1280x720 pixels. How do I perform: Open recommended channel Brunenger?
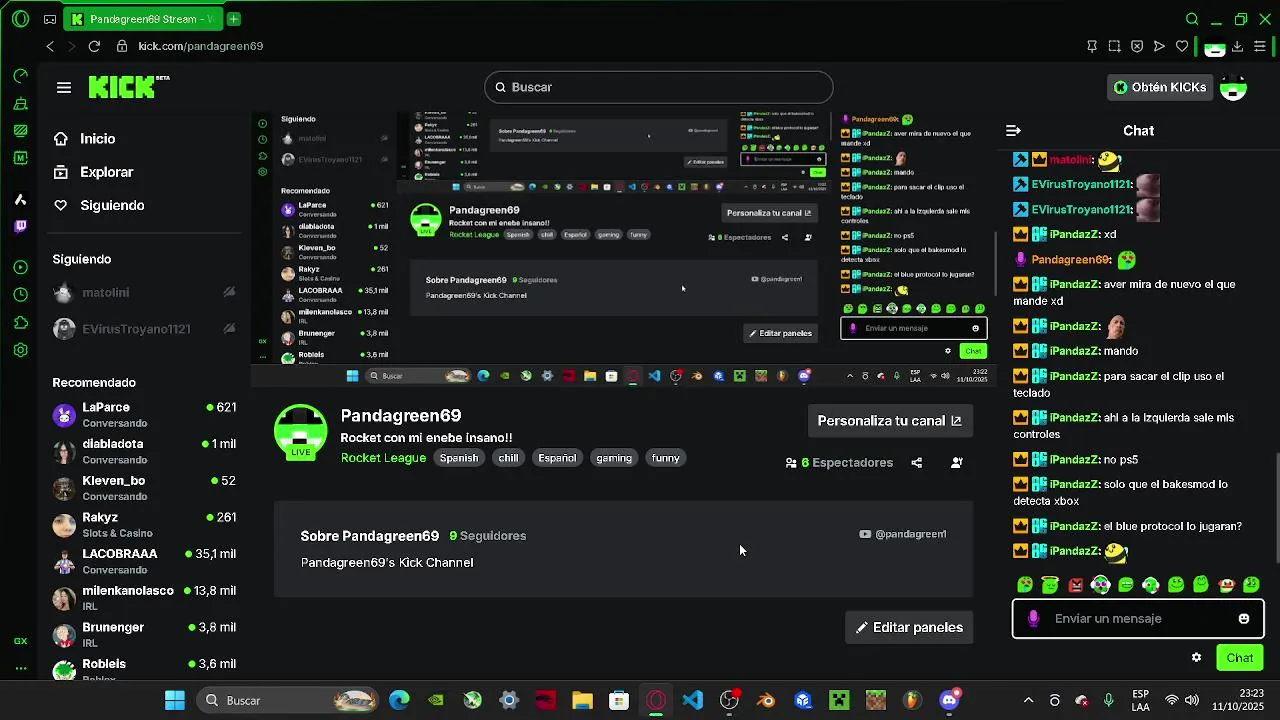145,635
